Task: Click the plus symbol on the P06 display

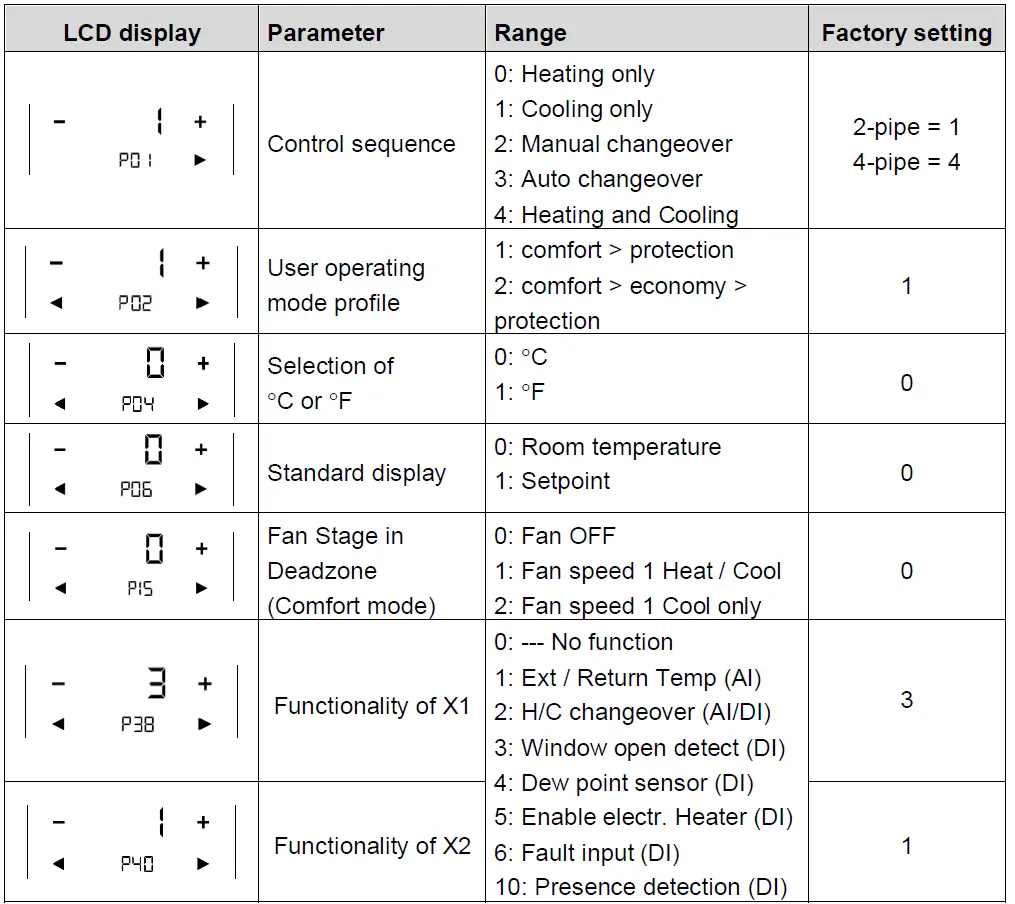Action: tap(201, 450)
